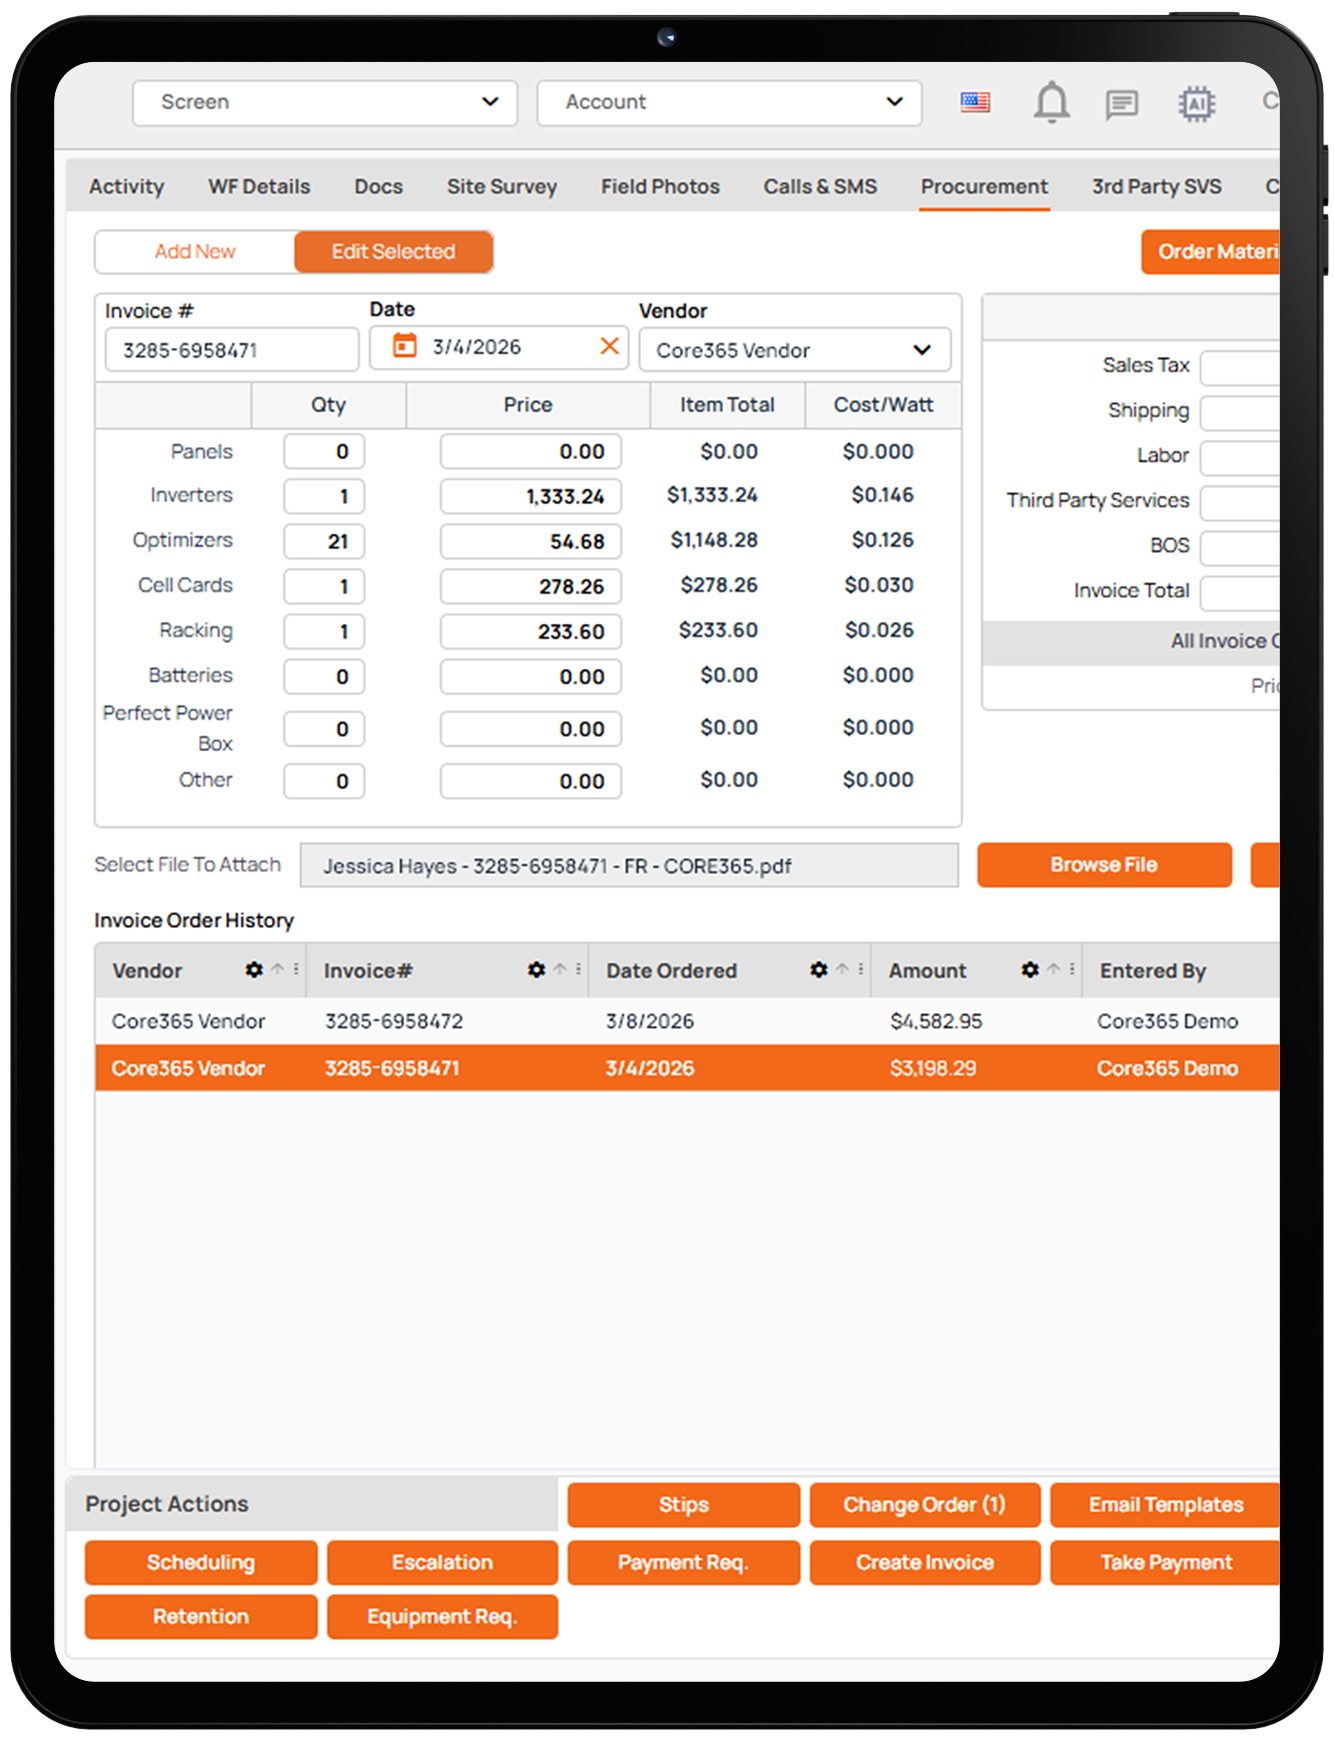Click the Payment Req. button
This screenshot has height=1749, width=1334.
click(x=684, y=1562)
